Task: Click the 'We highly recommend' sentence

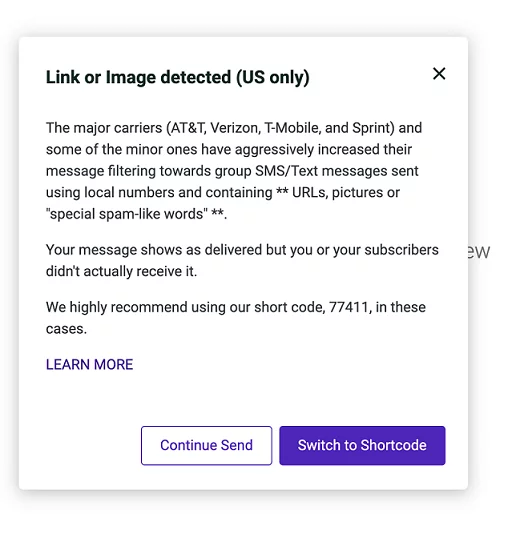Action: click(x=116, y=307)
